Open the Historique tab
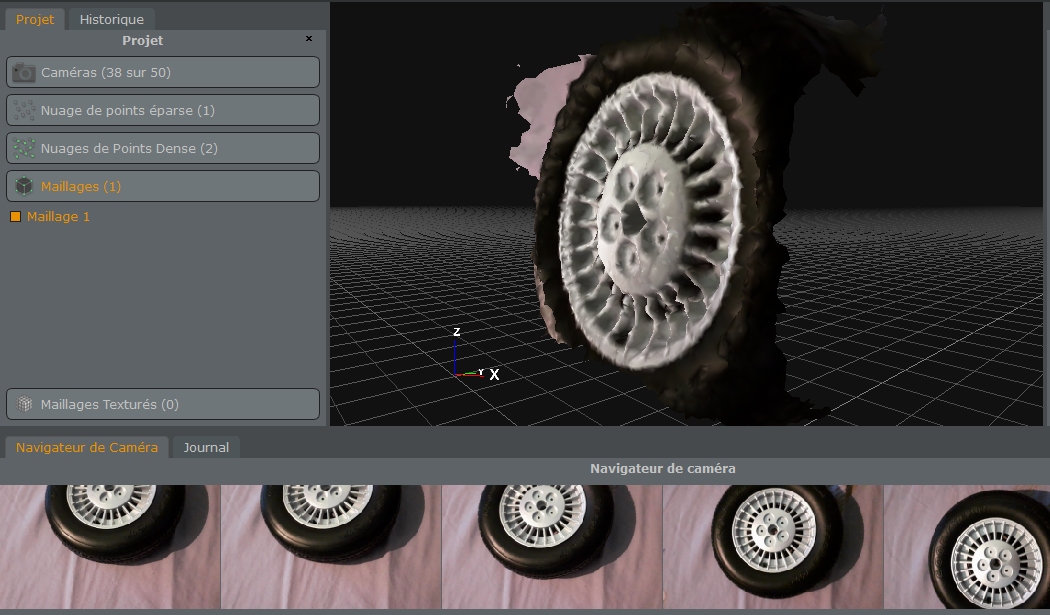This screenshot has height=615, width=1050. [x=111, y=19]
